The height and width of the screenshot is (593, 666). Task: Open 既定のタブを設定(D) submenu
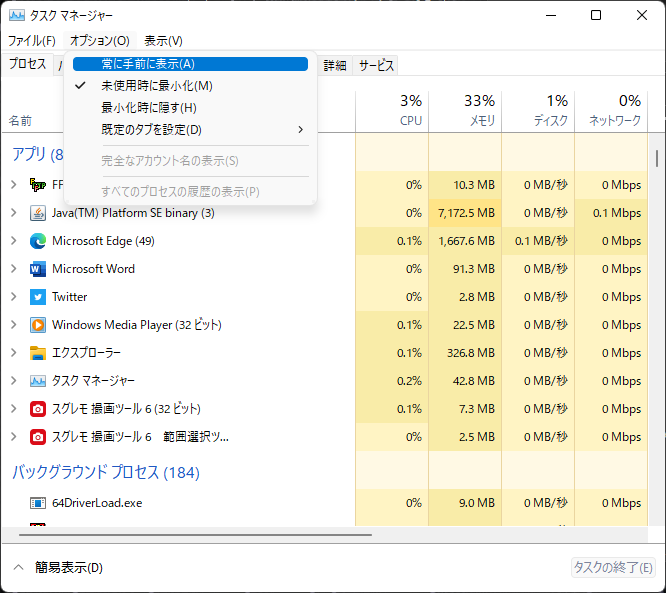190,130
